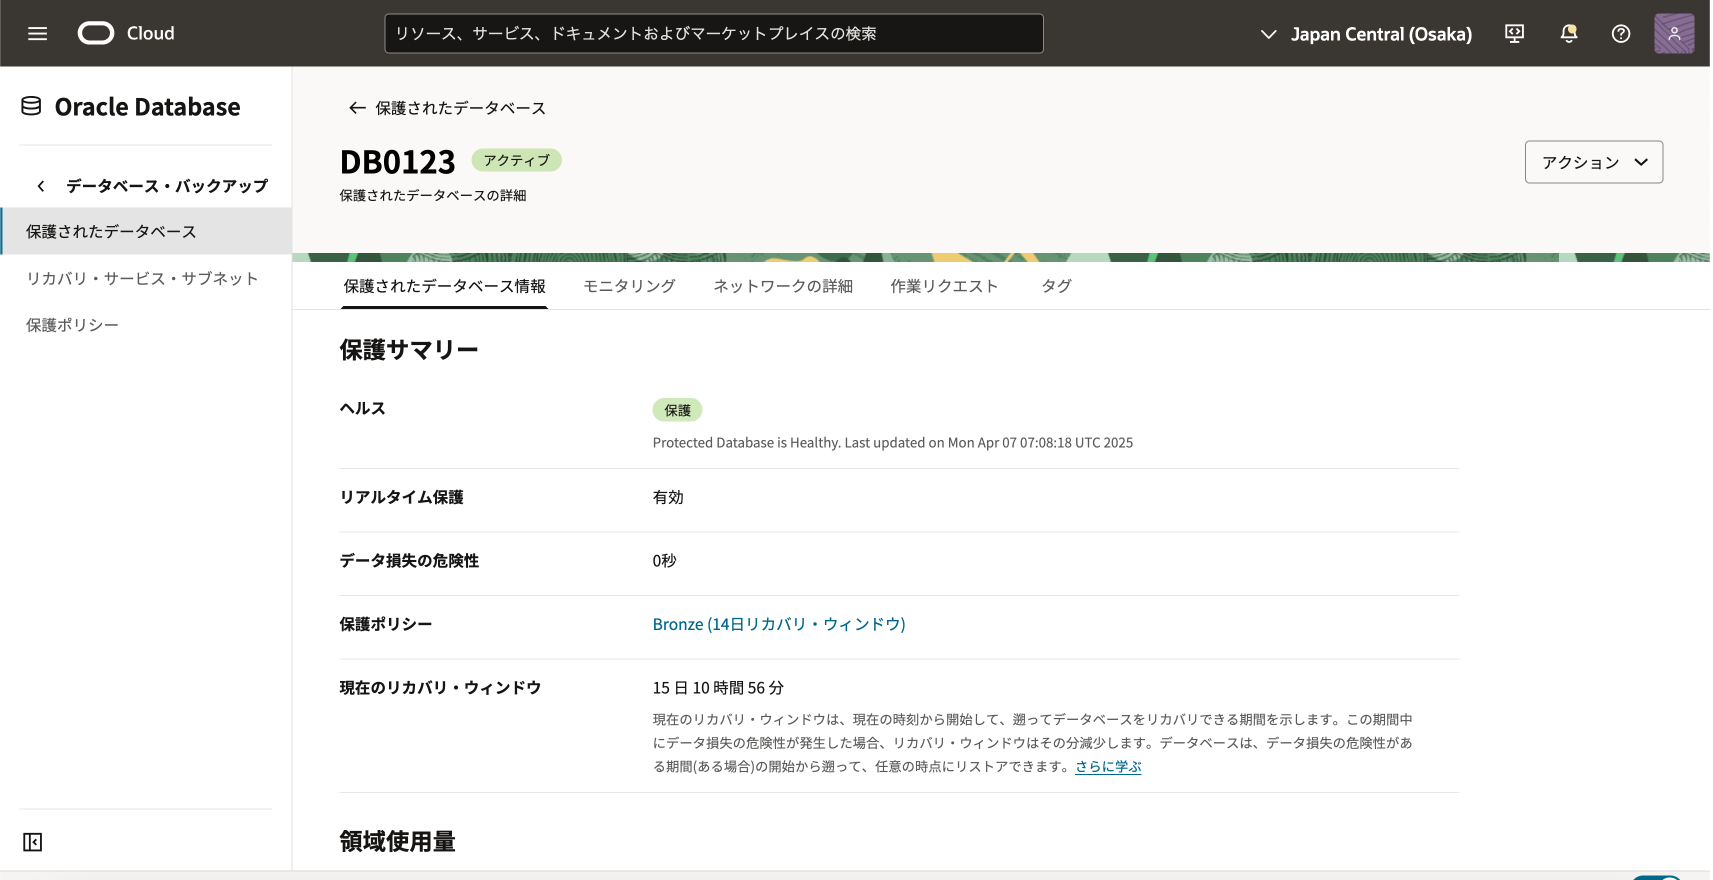Open the Cloud Shell developer tools icon

click(x=1514, y=34)
